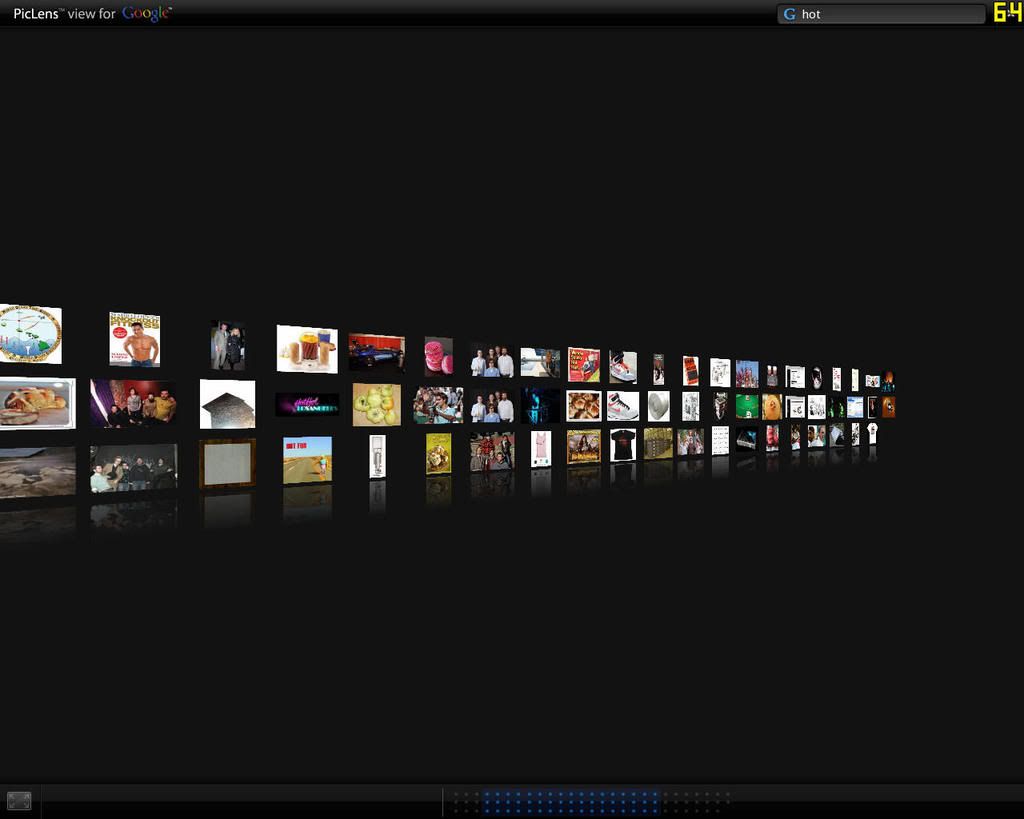Open the cracked mud landscape thumbnail

37,472
